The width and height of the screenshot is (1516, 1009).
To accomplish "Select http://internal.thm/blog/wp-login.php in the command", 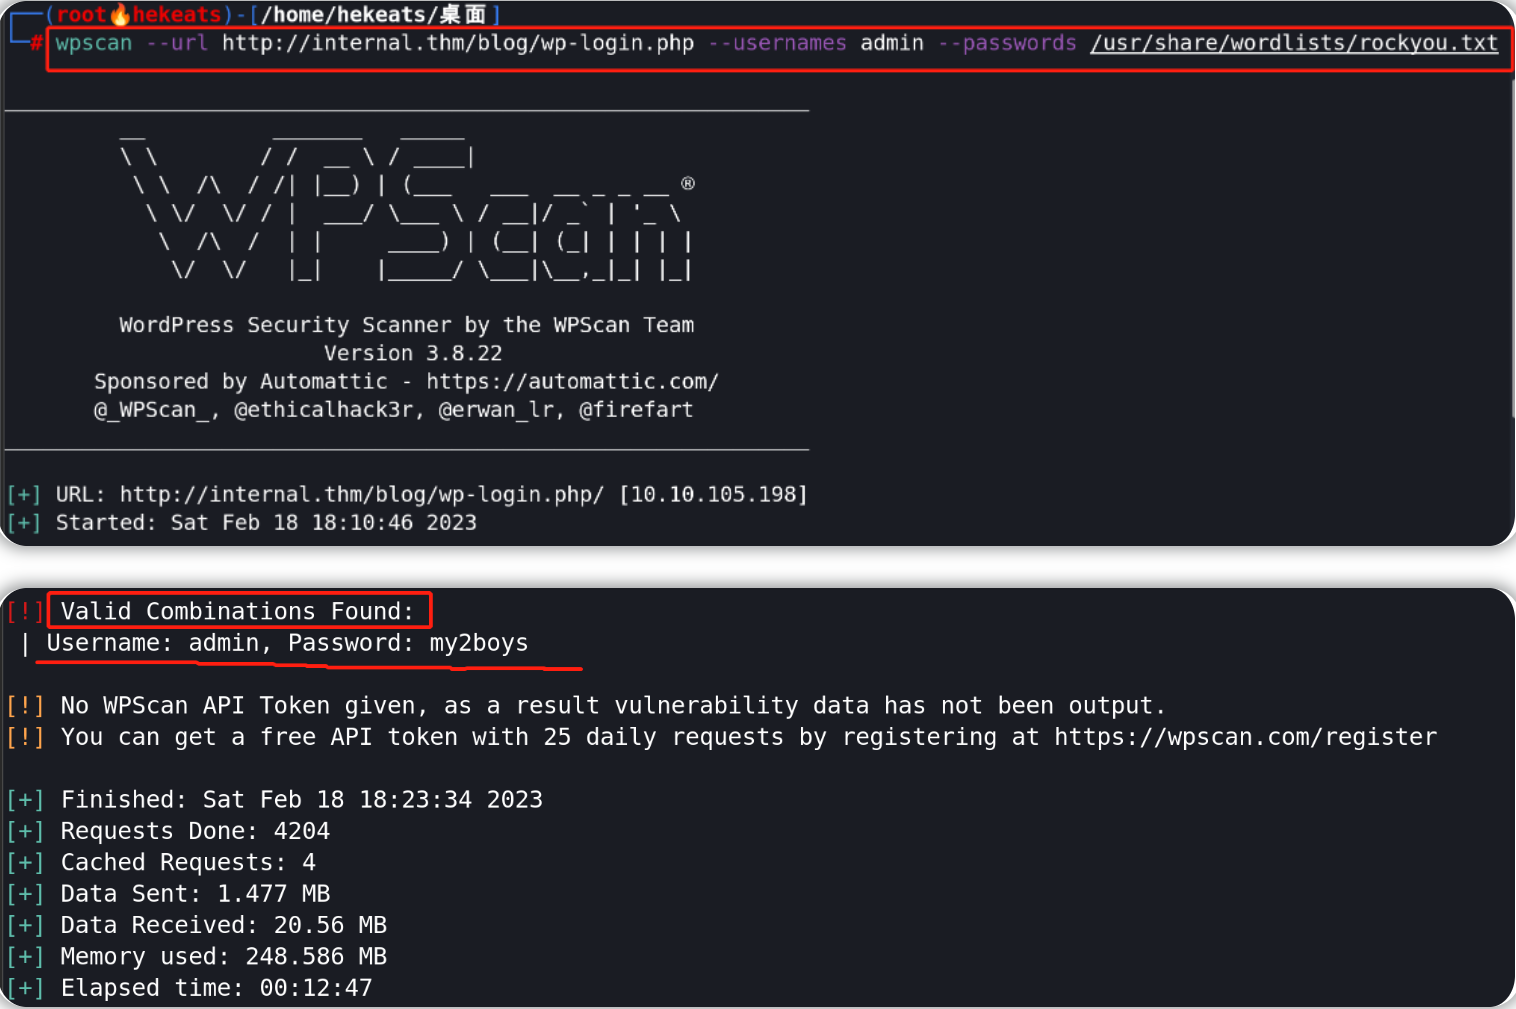I will tap(458, 43).
